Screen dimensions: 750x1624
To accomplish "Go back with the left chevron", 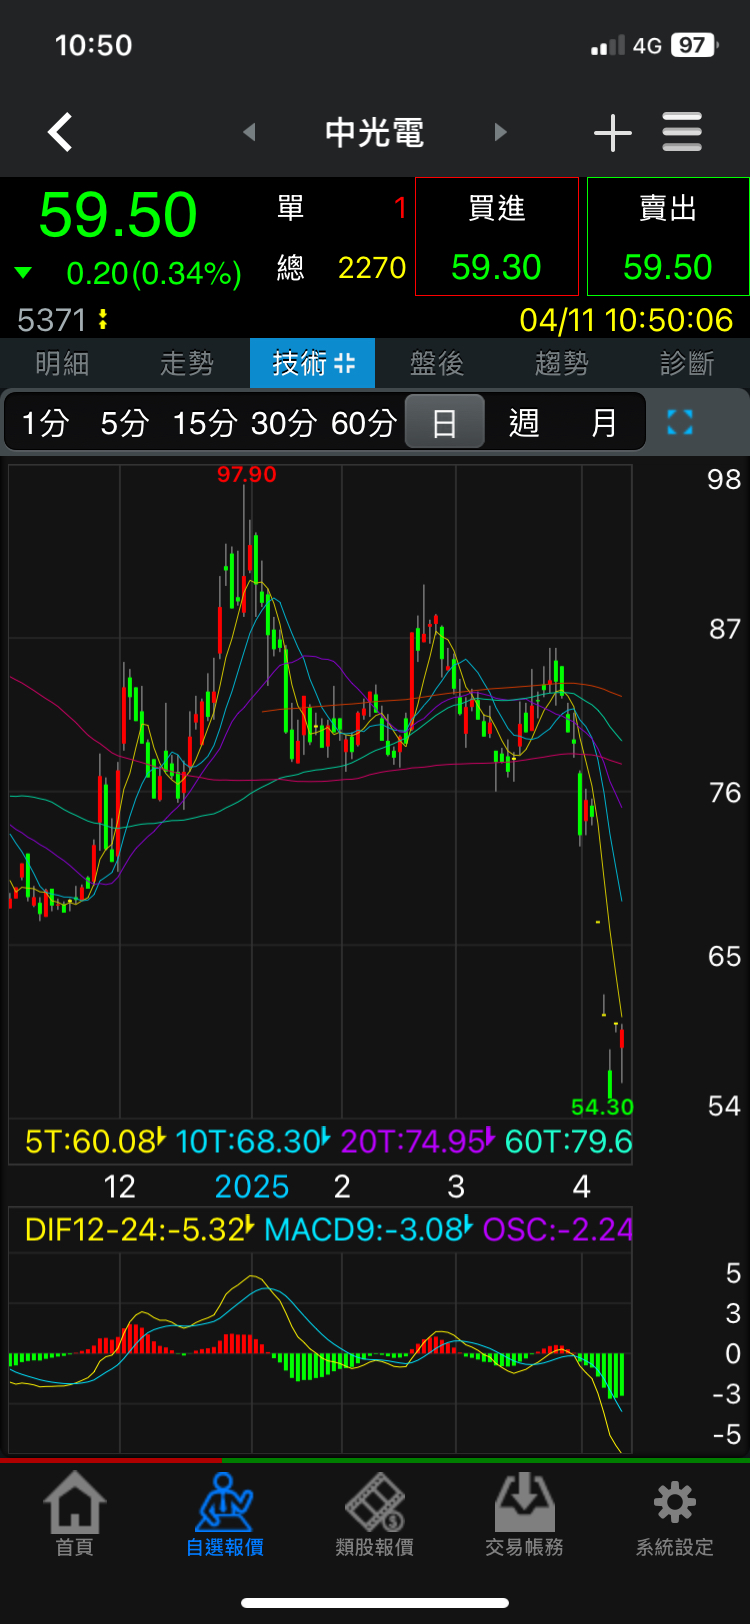I will pyautogui.click(x=60, y=132).
